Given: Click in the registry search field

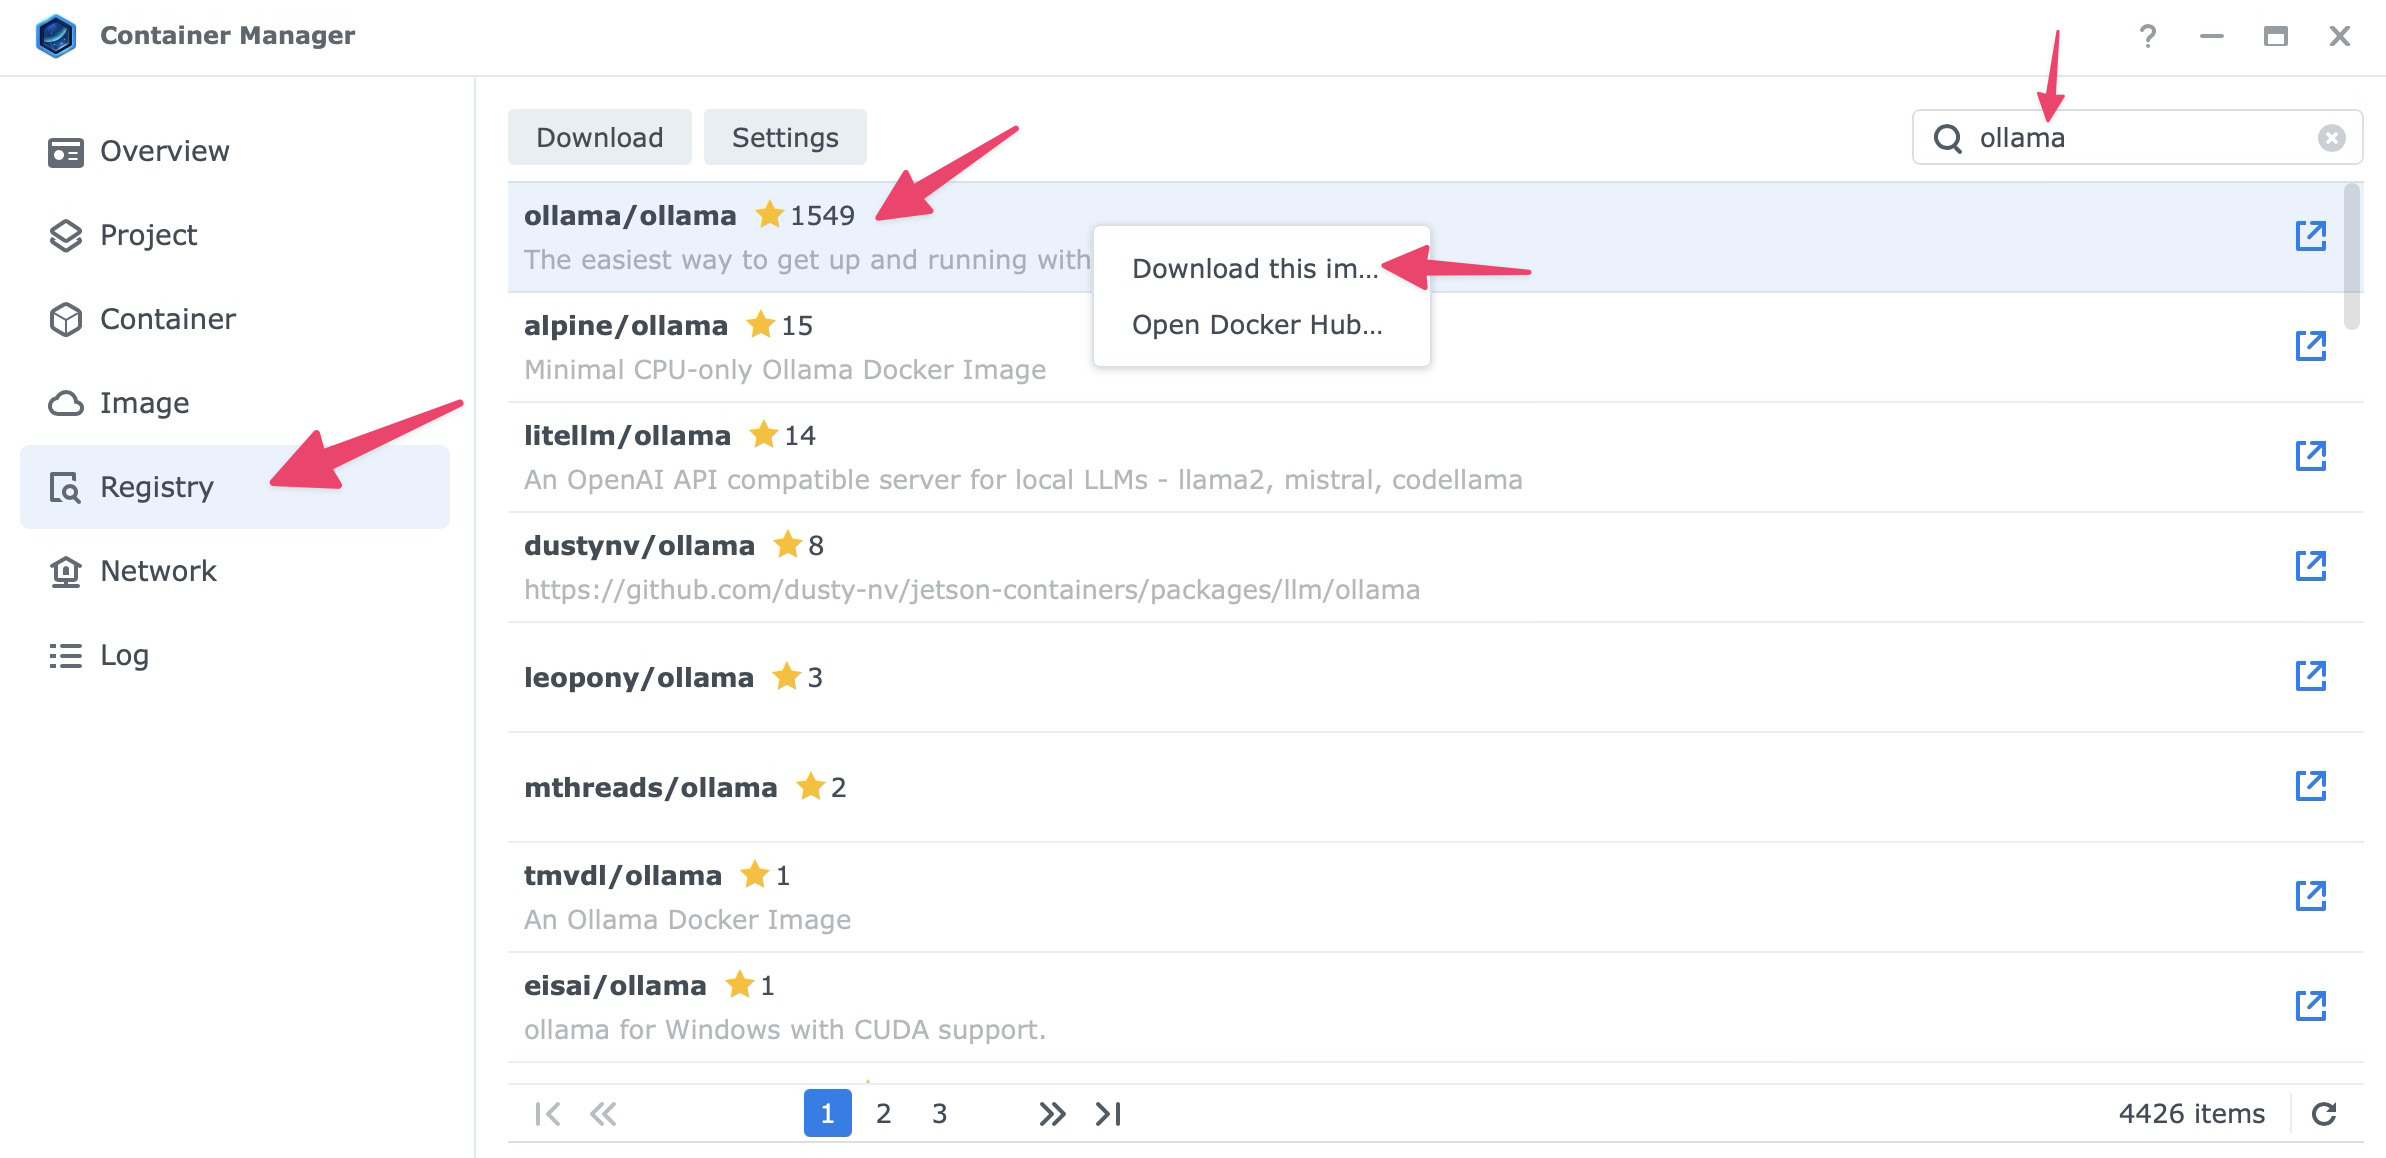Looking at the screenshot, I should pos(2140,138).
